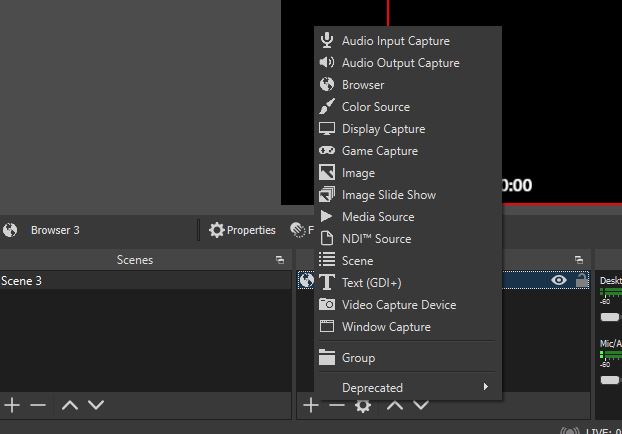
Task: Adjust Desktop Audio volume slider
Action: [x=610, y=317]
